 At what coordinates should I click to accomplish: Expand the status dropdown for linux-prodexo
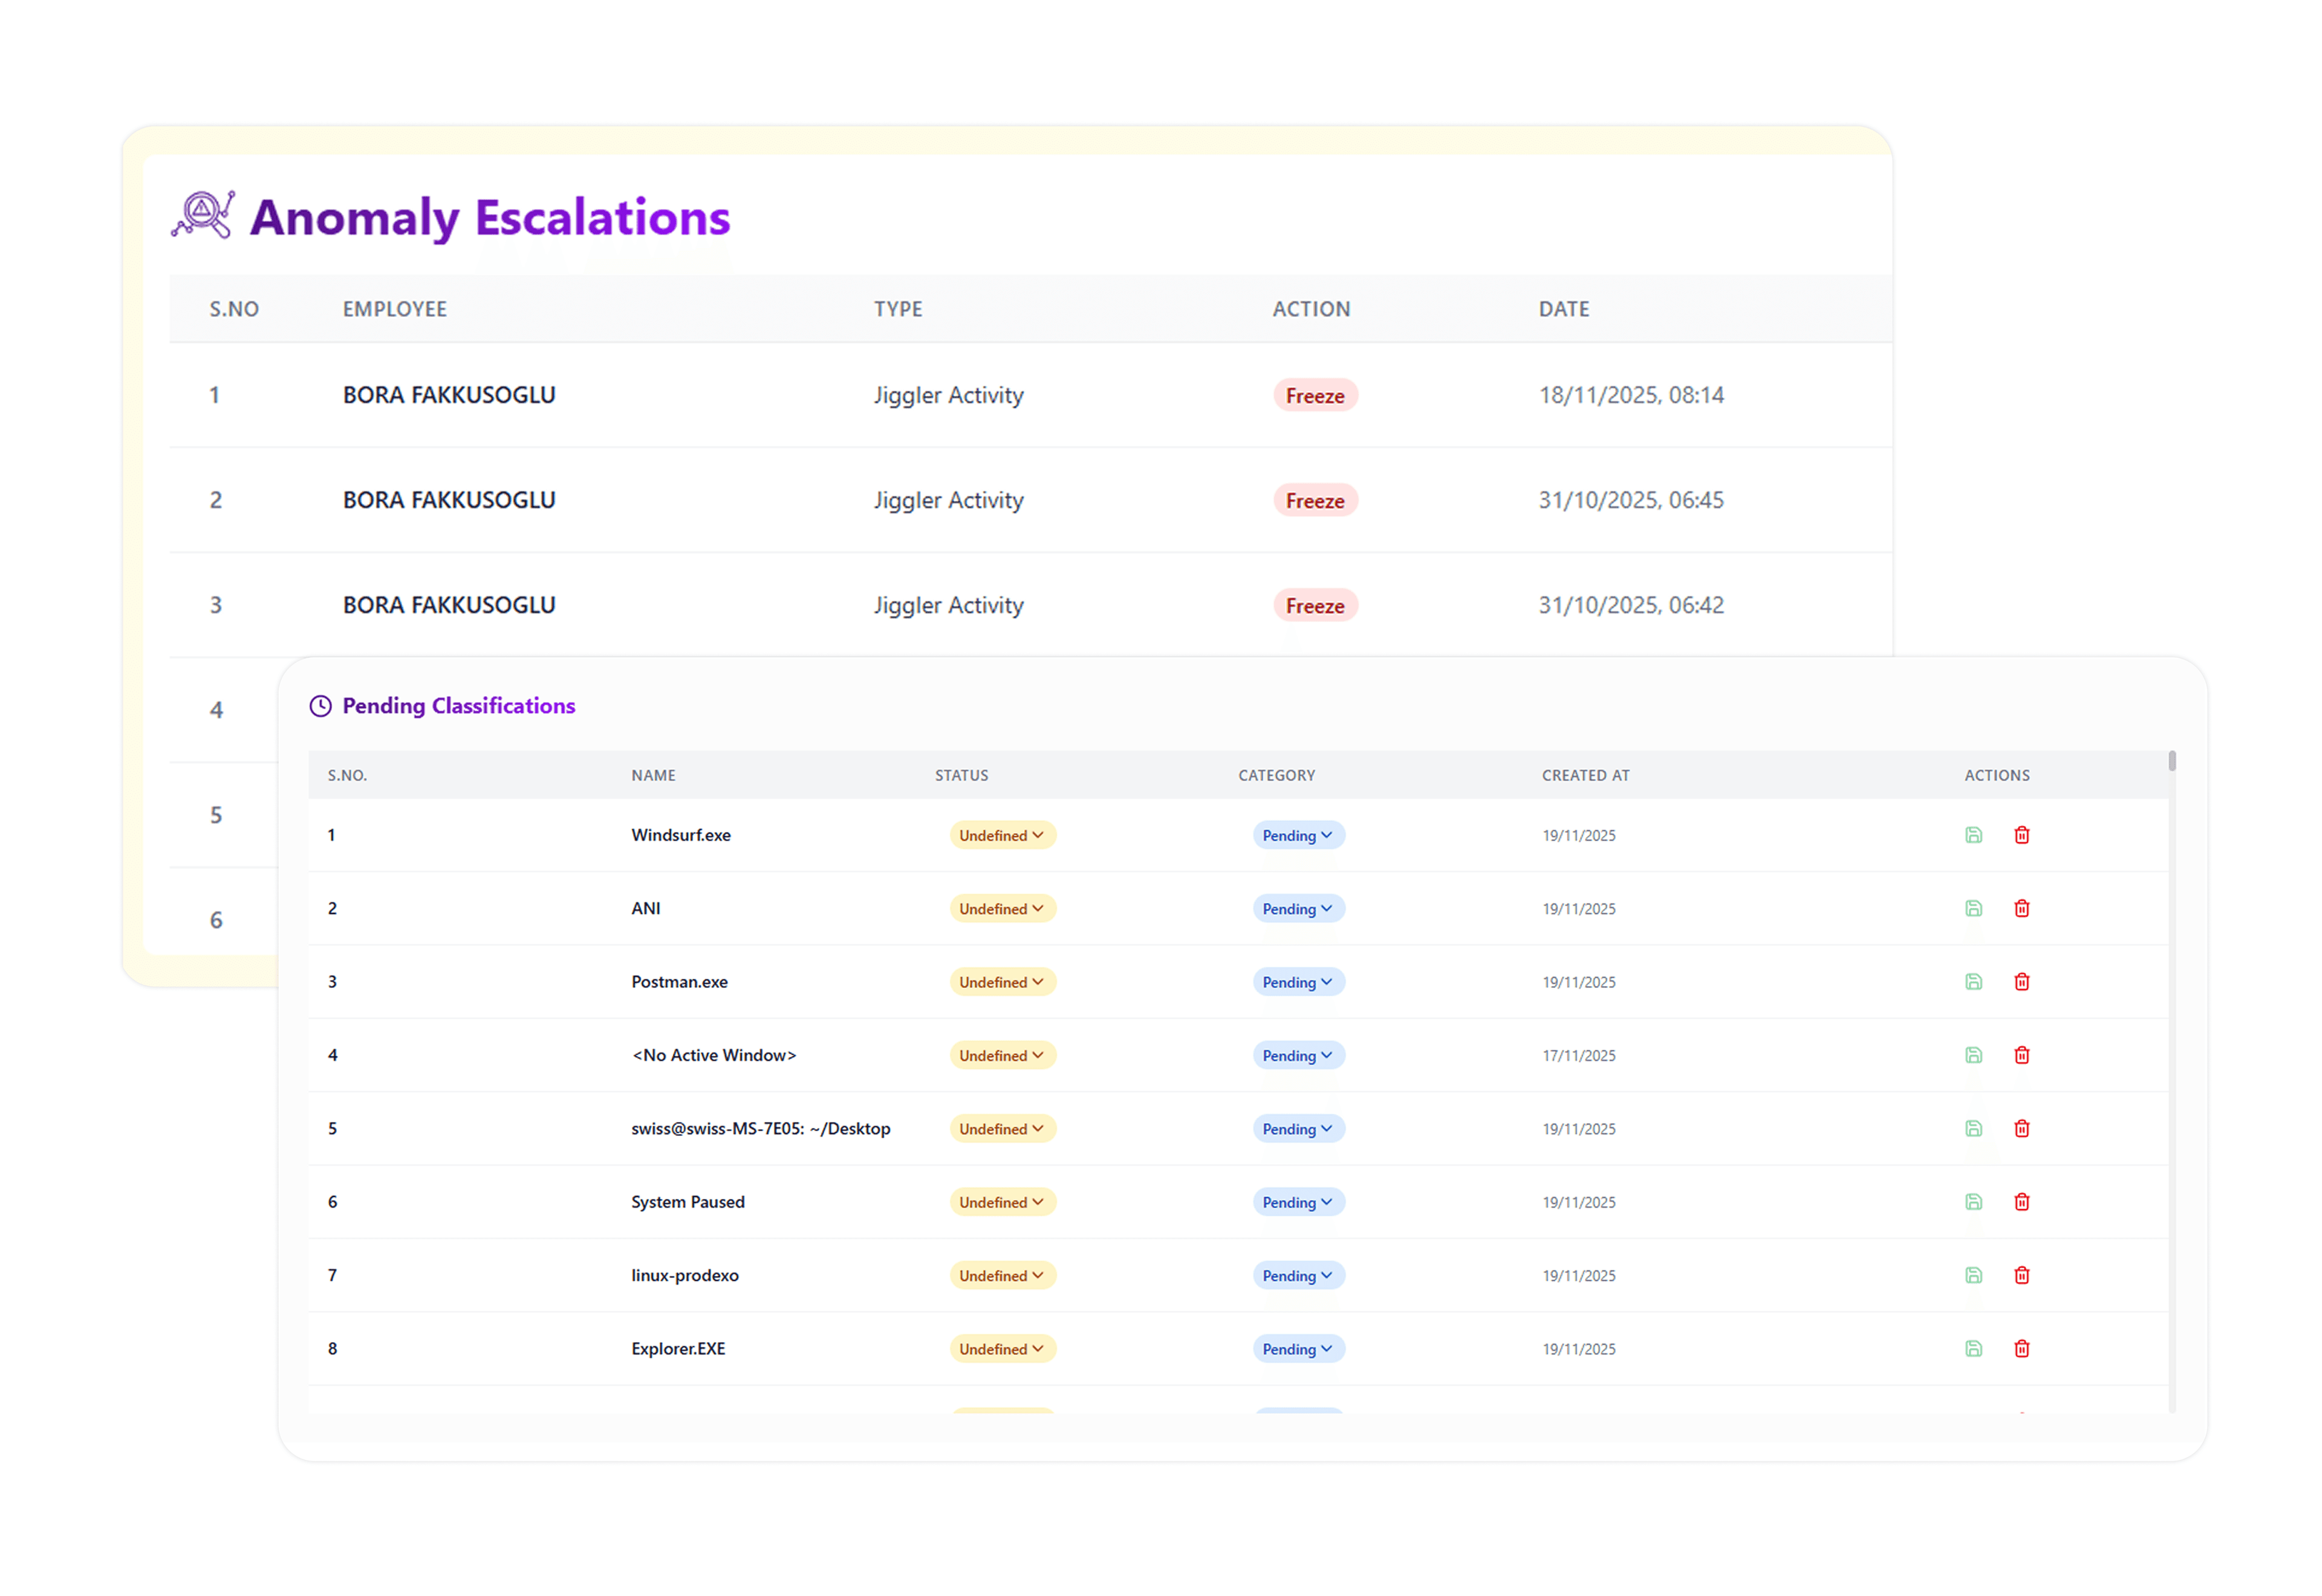1002,1275
